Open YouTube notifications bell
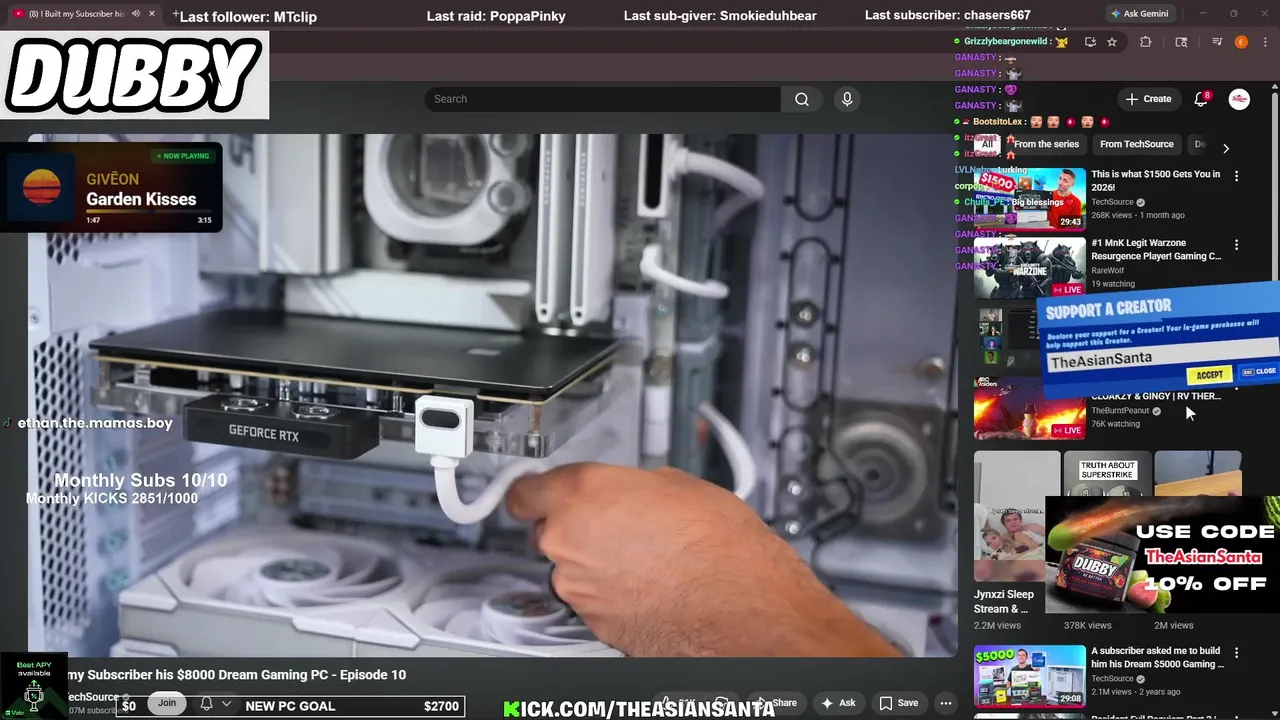Image resolution: width=1280 pixels, height=720 pixels. tap(1201, 99)
